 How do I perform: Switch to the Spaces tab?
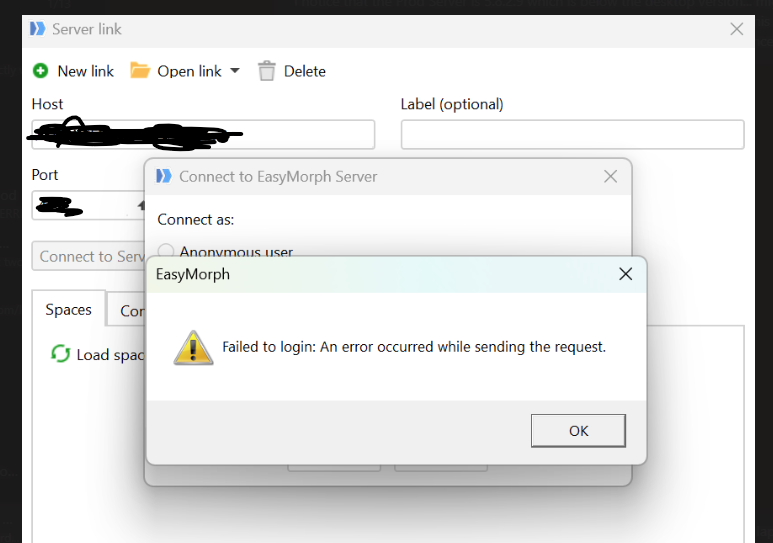[69, 310]
